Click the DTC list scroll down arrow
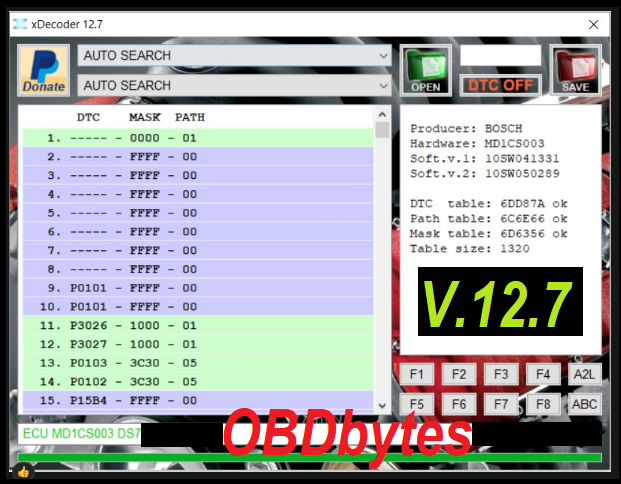This screenshot has height=484, width=621. pyautogui.click(x=382, y=406)
